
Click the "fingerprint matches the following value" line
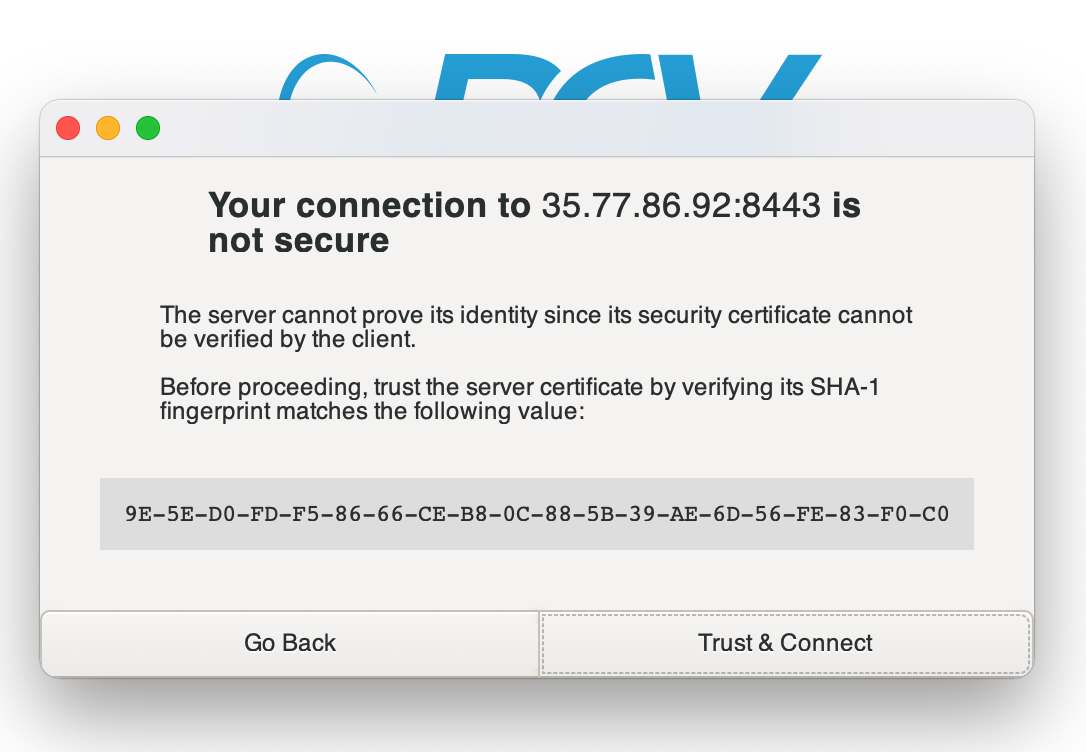click(x=371, y=411)
